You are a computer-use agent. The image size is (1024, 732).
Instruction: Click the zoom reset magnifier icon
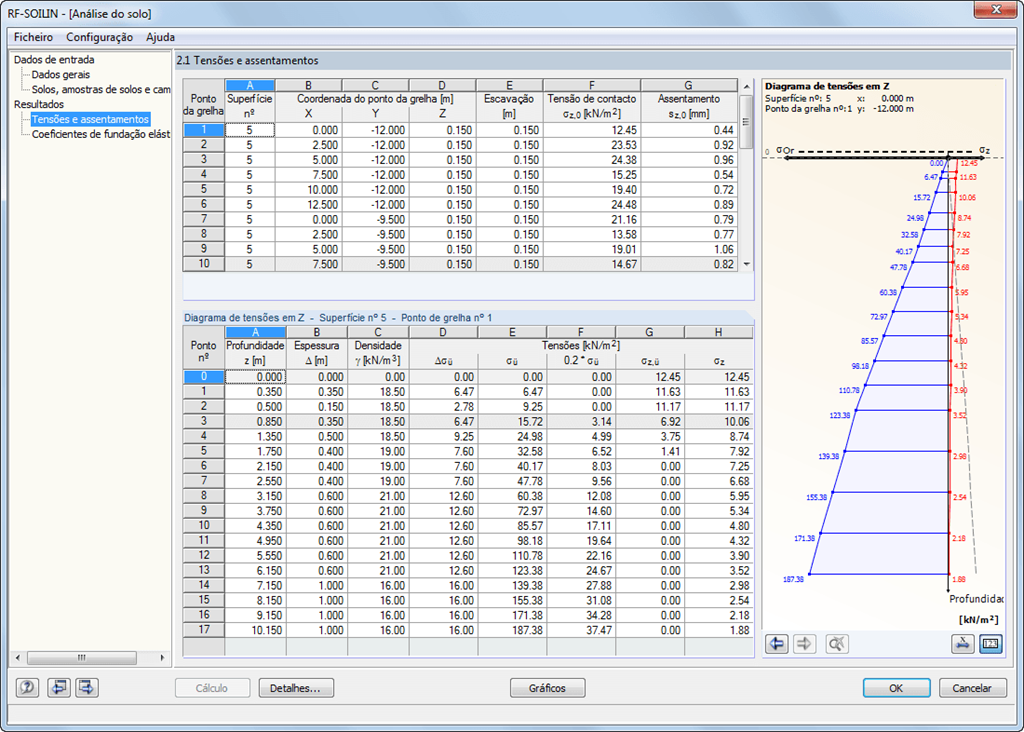tap(836, 644)
